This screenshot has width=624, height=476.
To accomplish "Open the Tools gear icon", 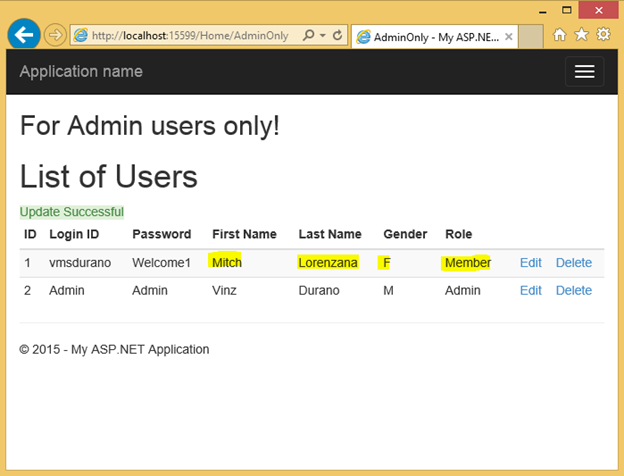I will coord(603,35).
